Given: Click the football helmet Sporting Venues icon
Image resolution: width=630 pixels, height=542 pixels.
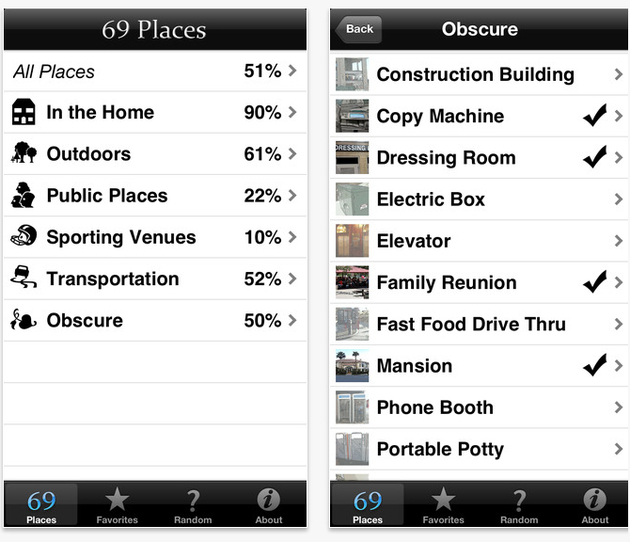Looking at the screenshot, I should pos(23,237).
